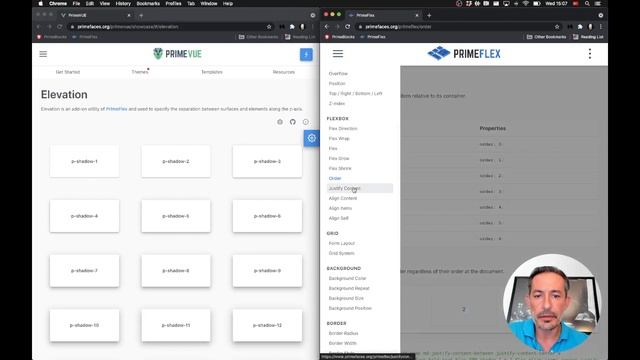
Task: Open the Bookmarks menu
Action: point(148,4)
